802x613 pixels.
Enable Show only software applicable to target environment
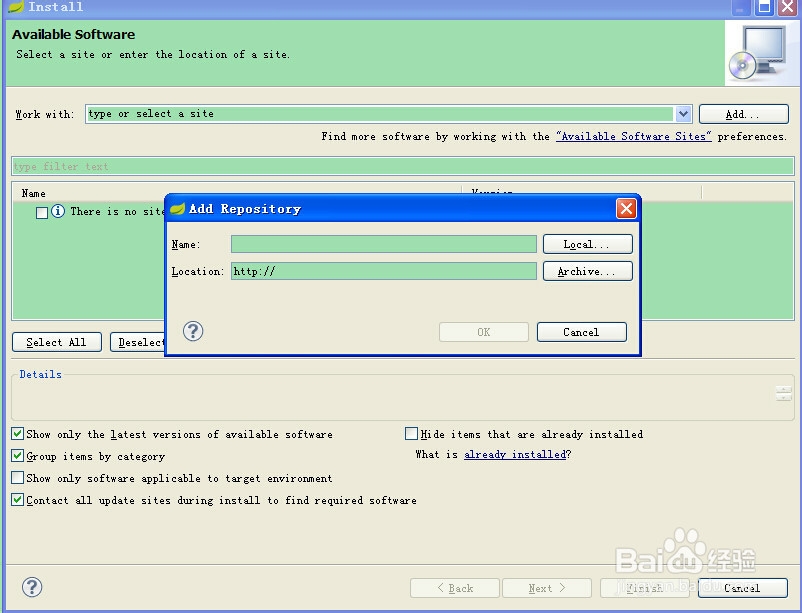click(16, 478)
